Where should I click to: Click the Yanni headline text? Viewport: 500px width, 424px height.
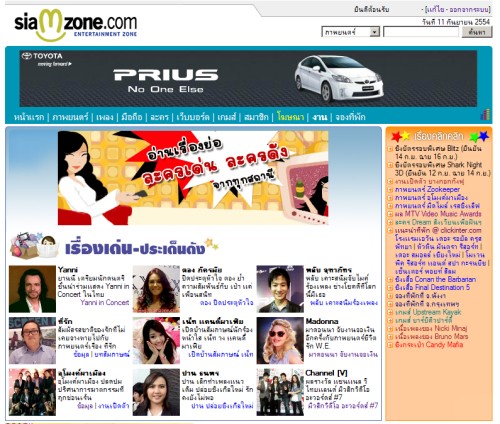tap(68, 270)
